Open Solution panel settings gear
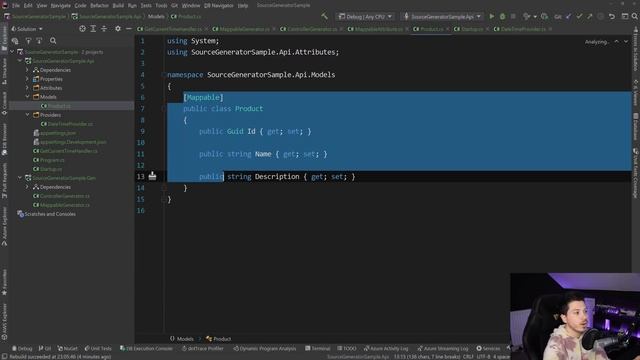The height and width of the screenshot is (360, 640). click(118, 29)
